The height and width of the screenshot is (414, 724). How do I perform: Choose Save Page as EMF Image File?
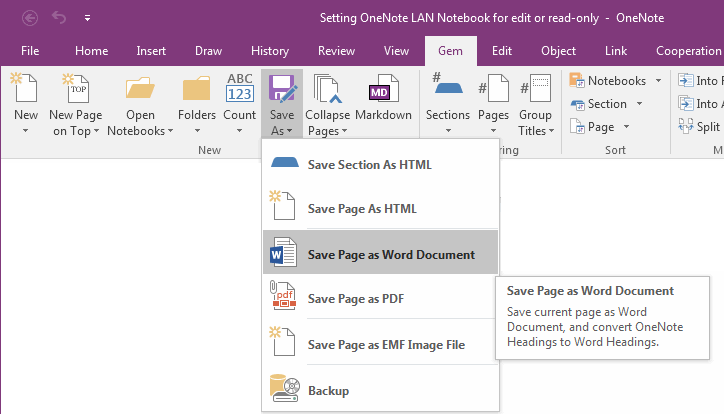[380, 344]
